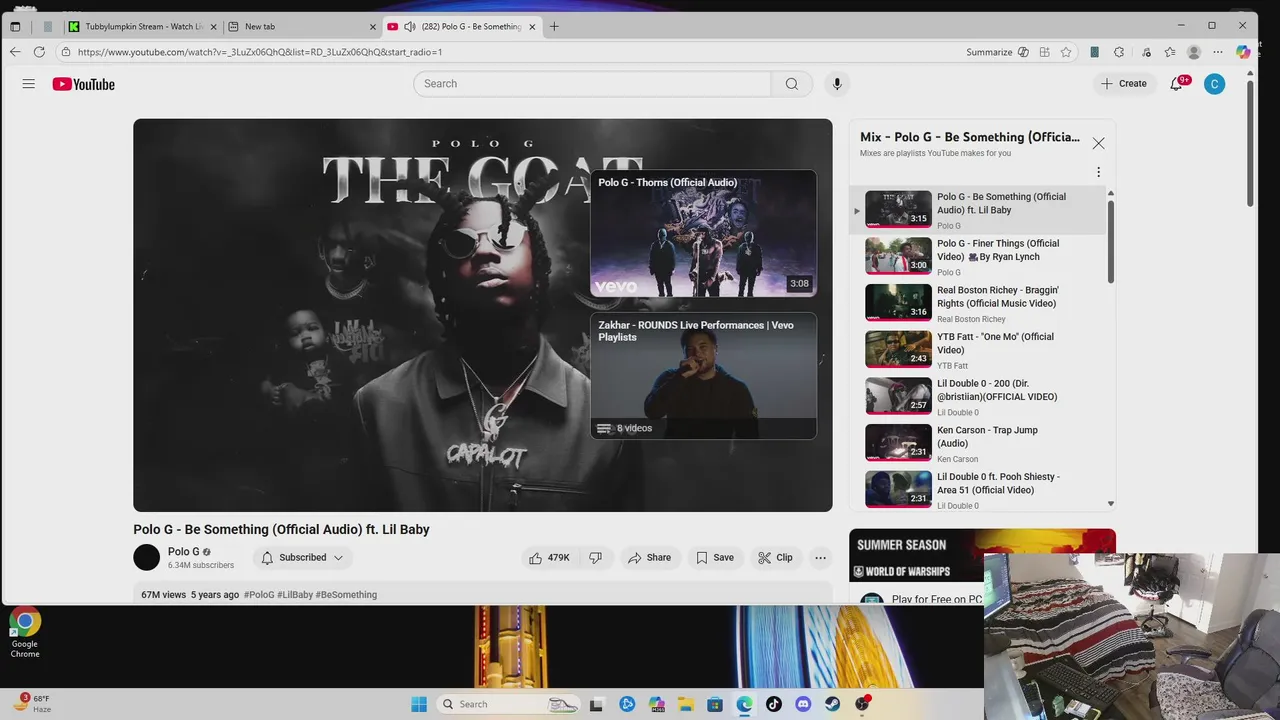1280x720 pixels.
Task: Click the Windows taskbar Search box
Action: coord(506,704)
